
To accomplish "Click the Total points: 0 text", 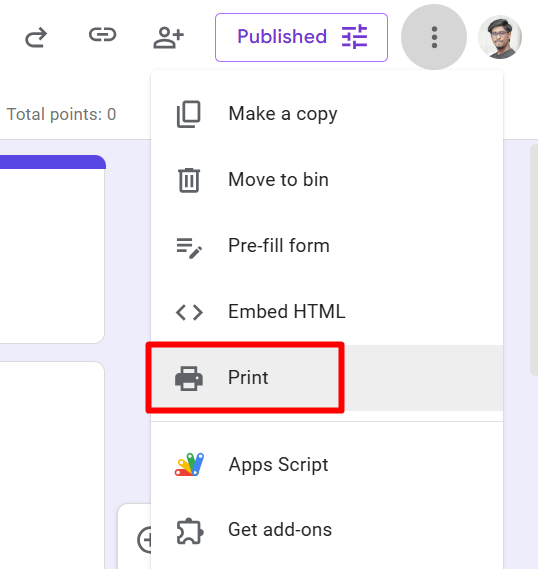I will point(61,114).
